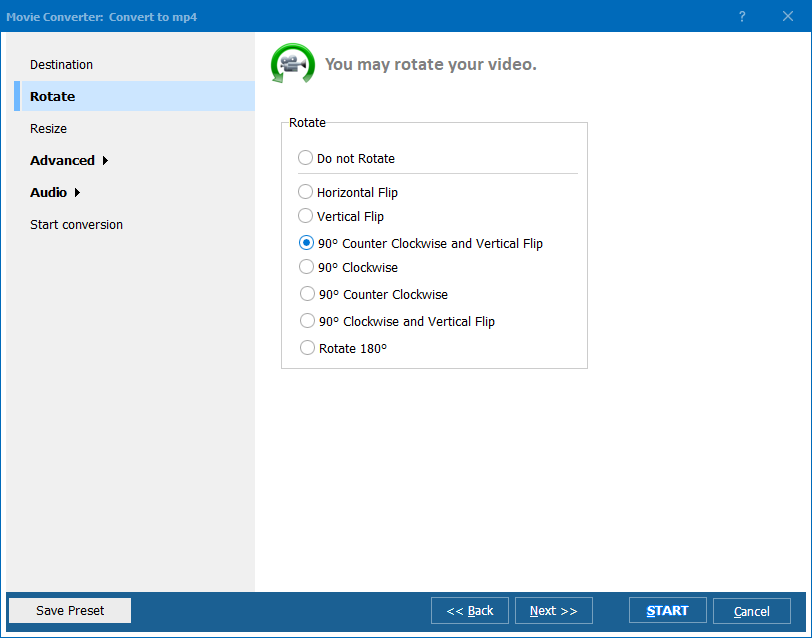Click the Next >> button
The height and width of the screenshot is (638, 812).
(553, 611)
